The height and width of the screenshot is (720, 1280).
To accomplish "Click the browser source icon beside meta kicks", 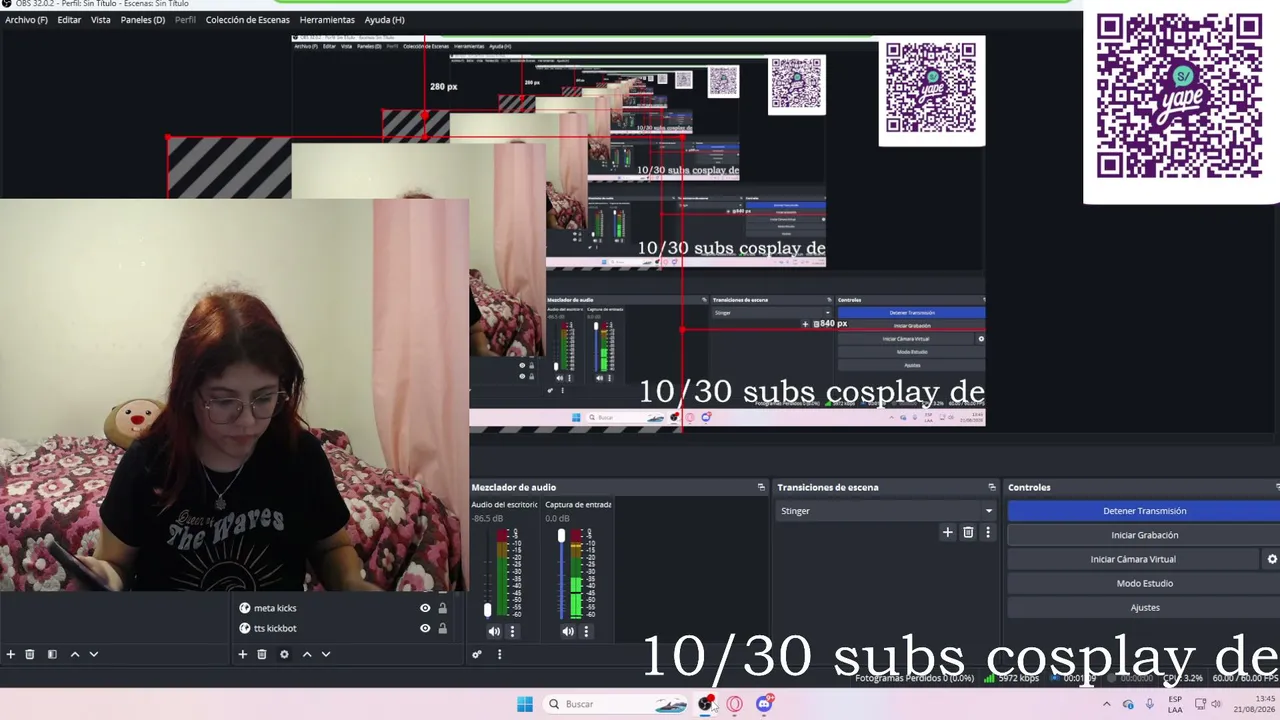I will point(245,608).
